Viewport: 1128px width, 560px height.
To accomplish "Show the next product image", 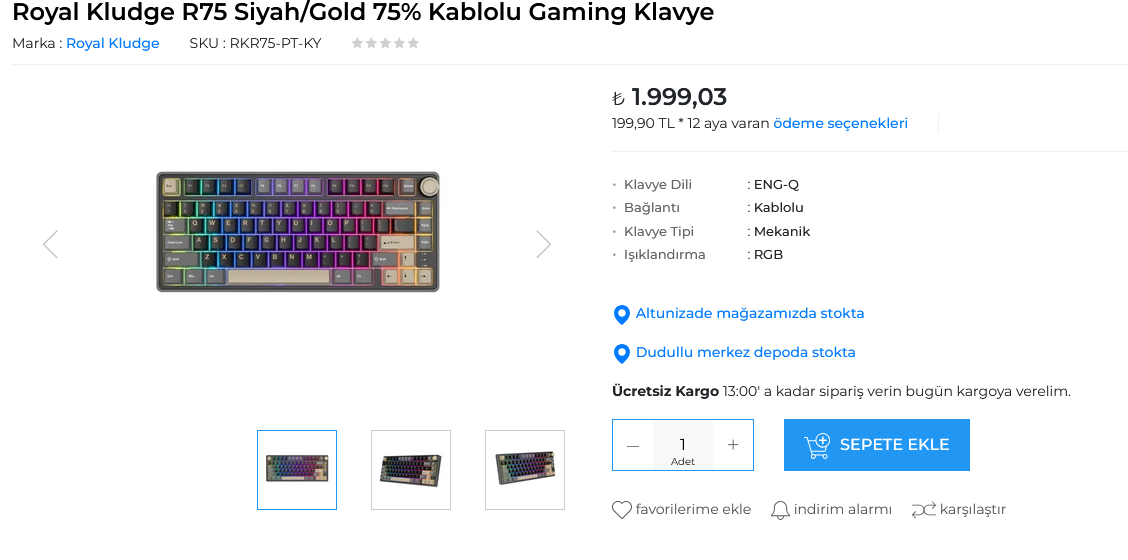I will pyautogui.click(x=544, y=245).
